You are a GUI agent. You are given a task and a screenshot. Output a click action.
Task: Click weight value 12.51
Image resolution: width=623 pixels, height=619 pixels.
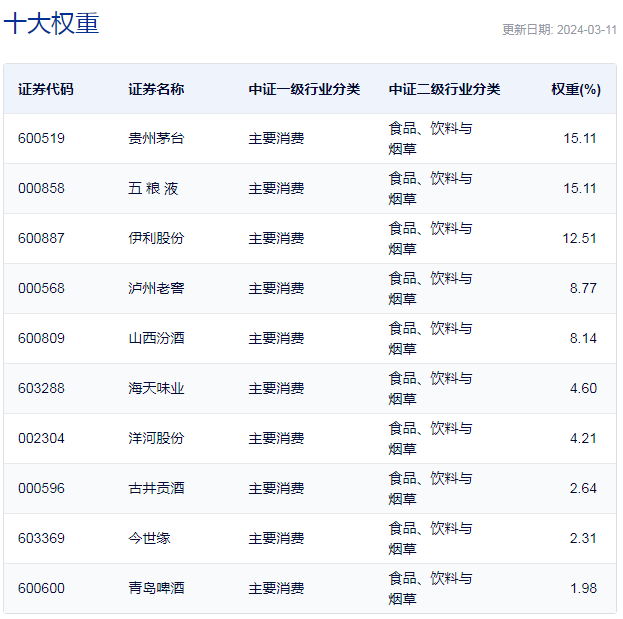pyautogui.click(x=579, y=238)
